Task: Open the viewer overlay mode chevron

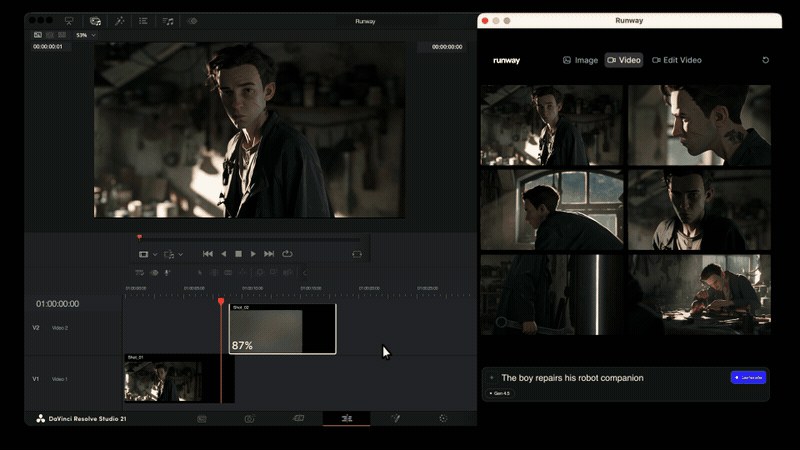Action: tap(155, 254)
